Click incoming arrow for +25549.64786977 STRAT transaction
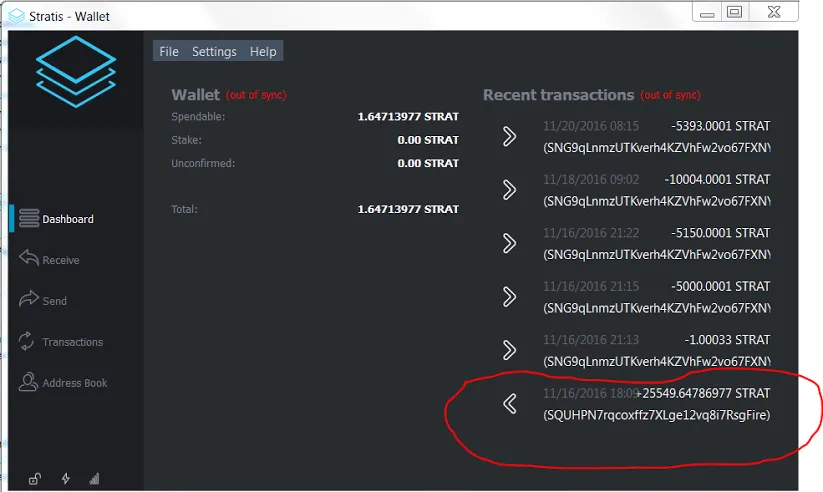The width and height of the screenshot is (823, 492). [x=510, y=404]
